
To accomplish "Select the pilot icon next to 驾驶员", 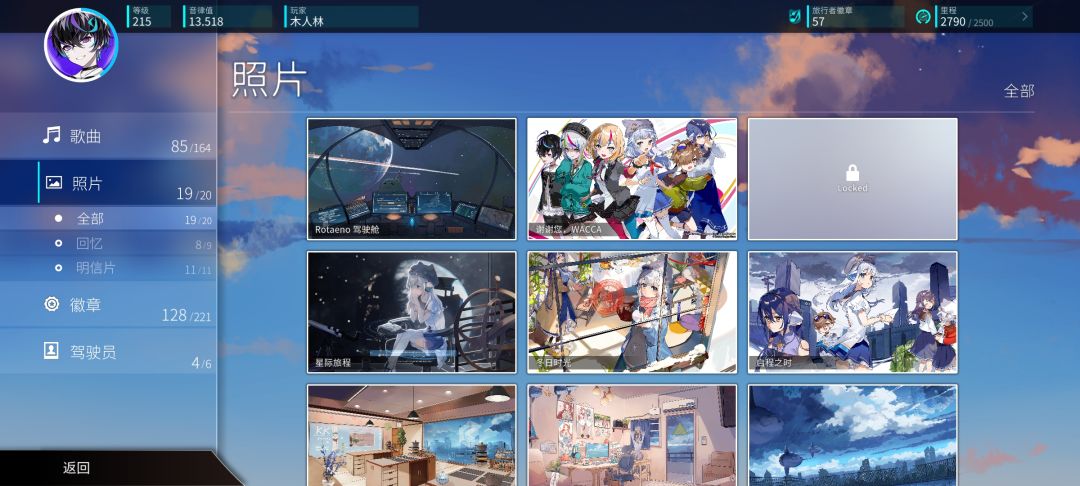I will click(51, 350).
